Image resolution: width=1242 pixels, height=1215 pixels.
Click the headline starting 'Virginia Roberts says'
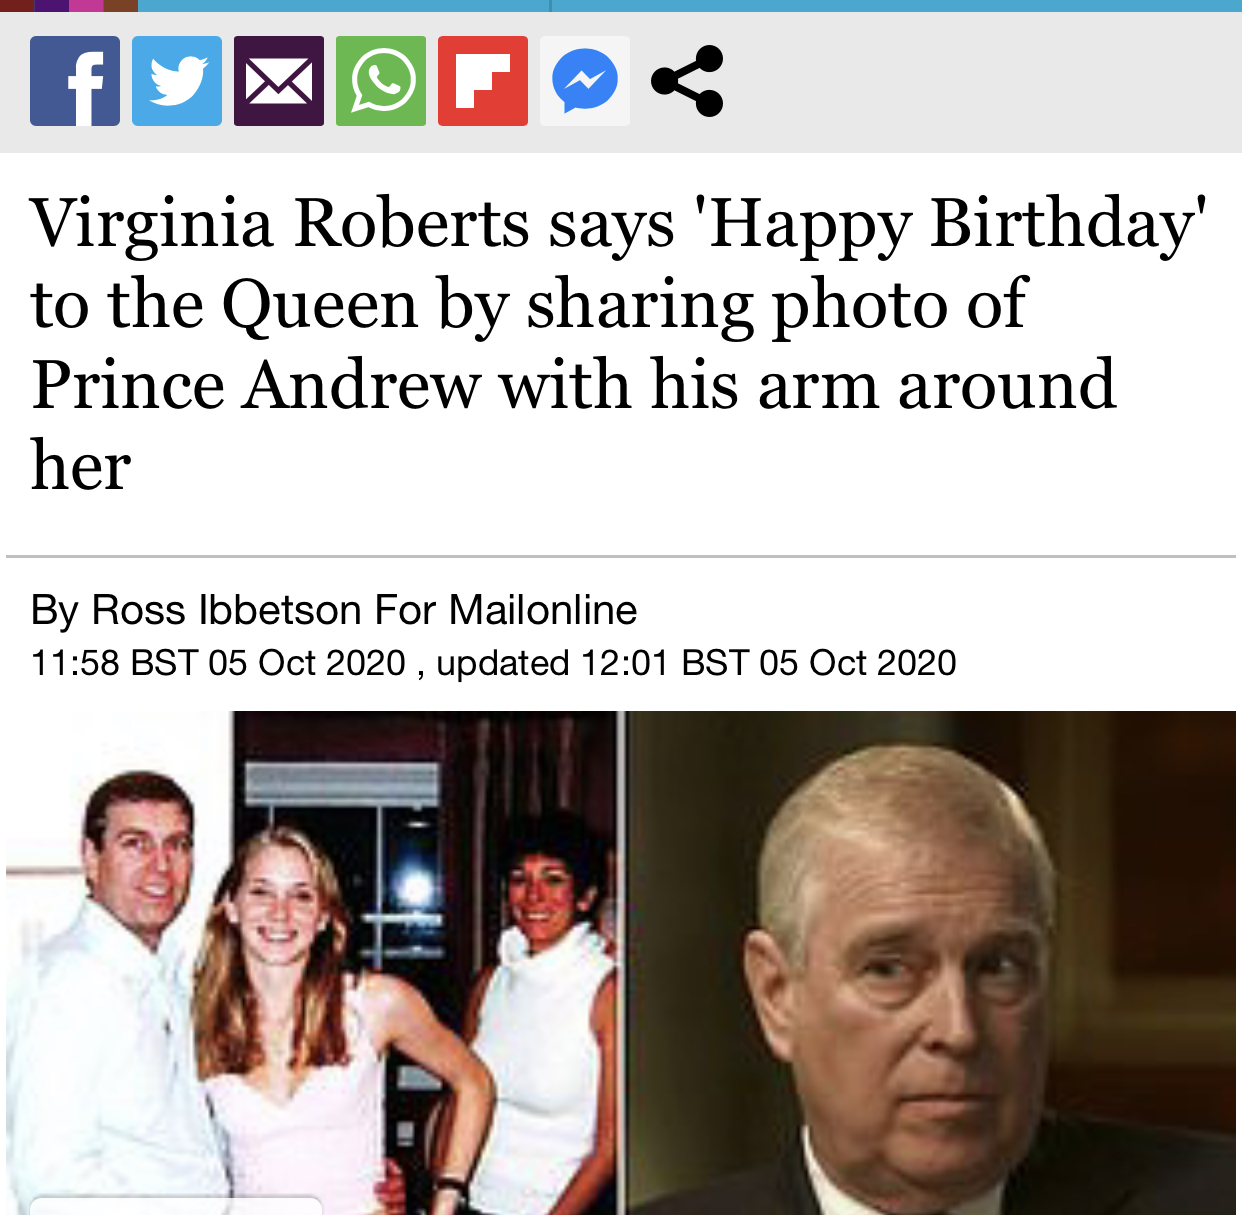[618, 343]
